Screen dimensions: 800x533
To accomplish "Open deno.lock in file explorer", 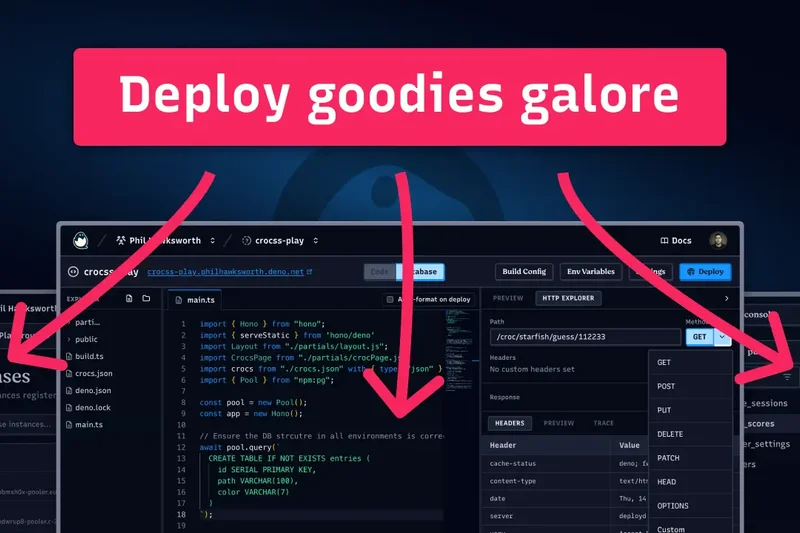I will (88, 408).
